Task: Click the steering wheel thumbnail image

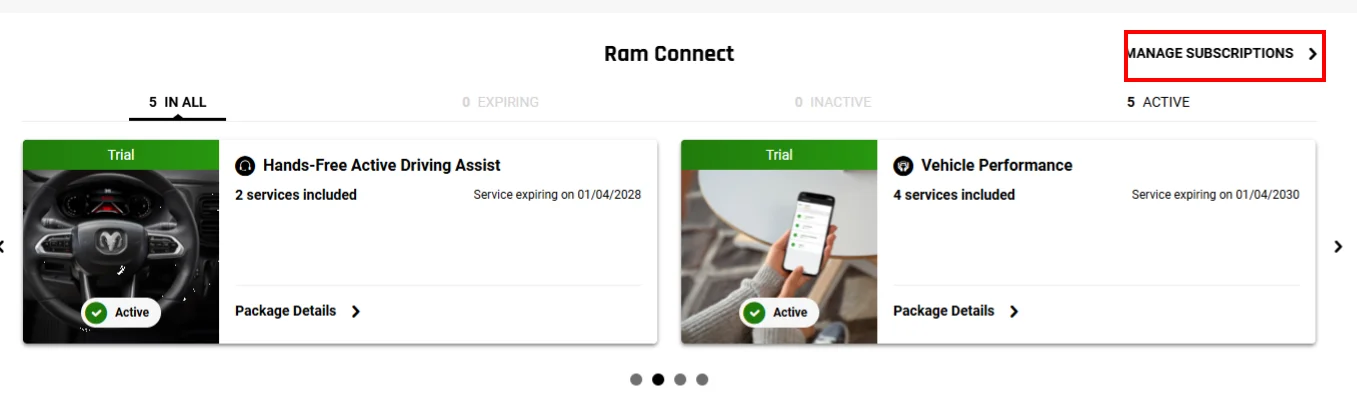Action: (121, 257)
